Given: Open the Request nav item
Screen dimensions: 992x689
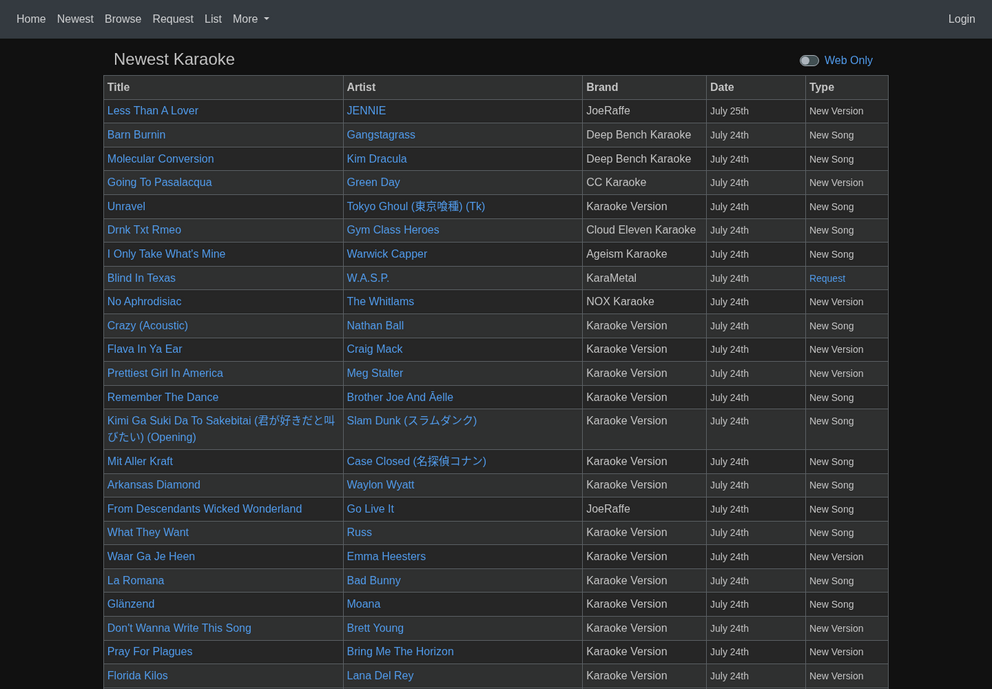Looking at the screenshot, I should (173, 19).
